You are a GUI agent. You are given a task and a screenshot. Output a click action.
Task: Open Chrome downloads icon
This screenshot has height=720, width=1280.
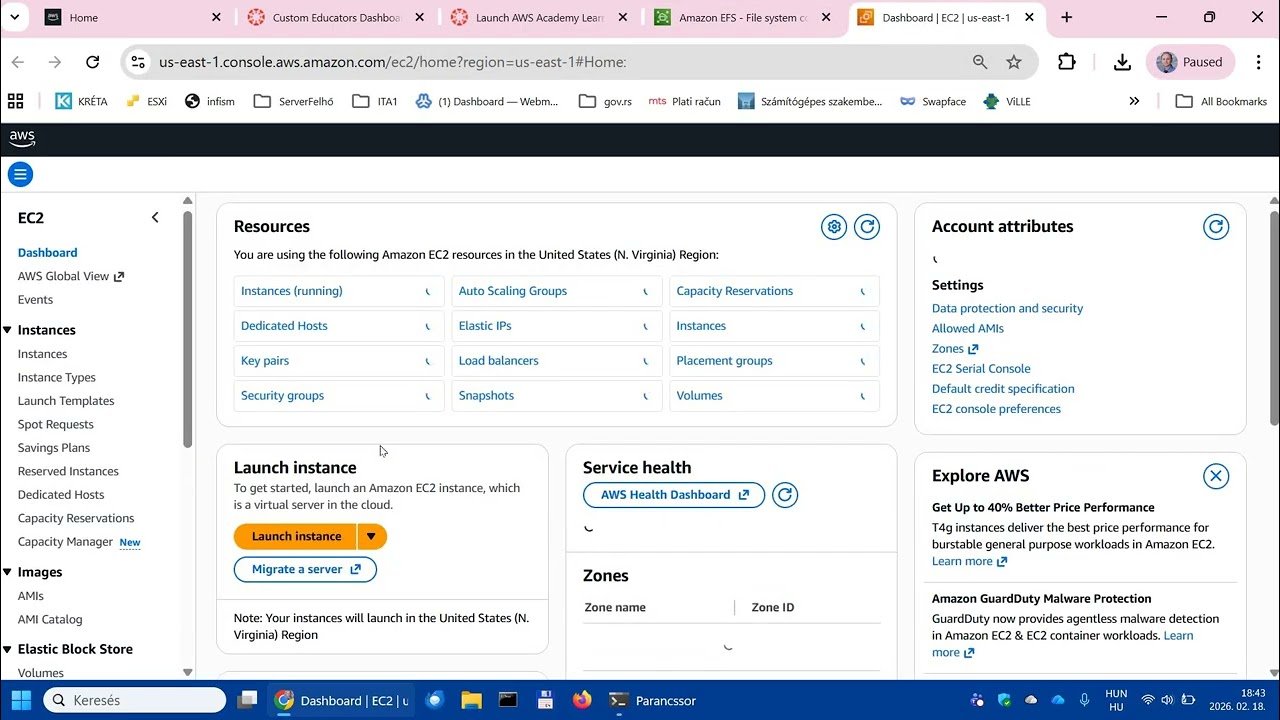[x=1122, y=62]
